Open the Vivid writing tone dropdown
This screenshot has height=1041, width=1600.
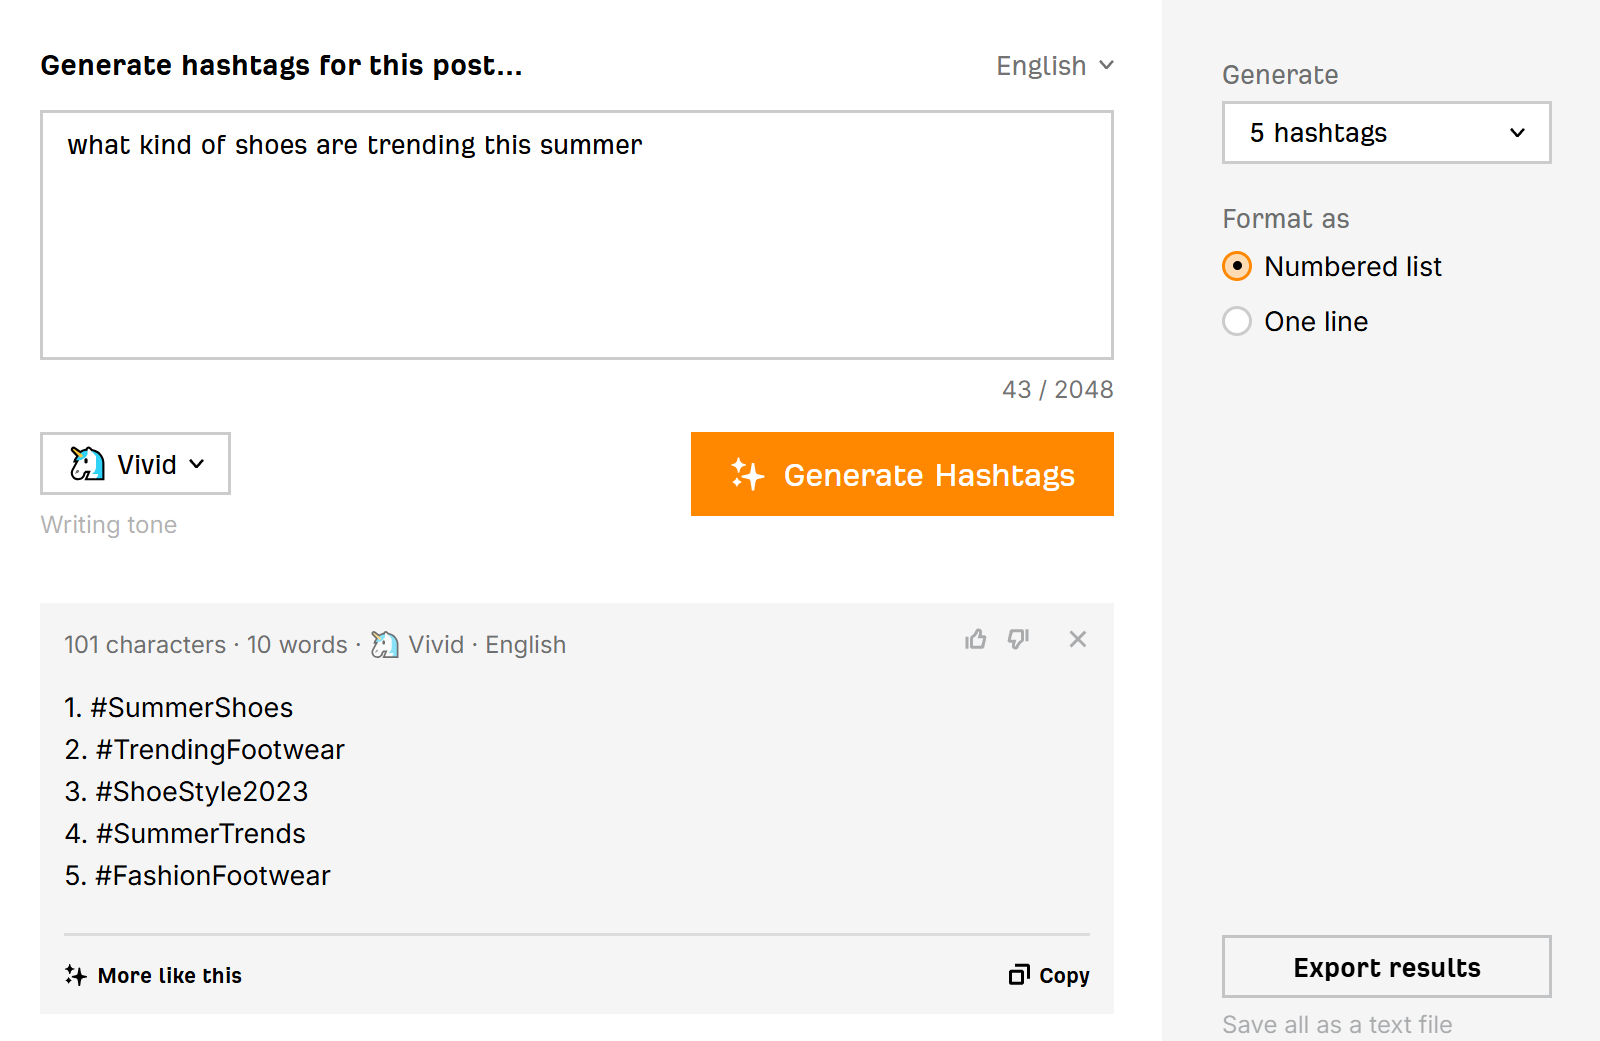(x=135, y=464)
